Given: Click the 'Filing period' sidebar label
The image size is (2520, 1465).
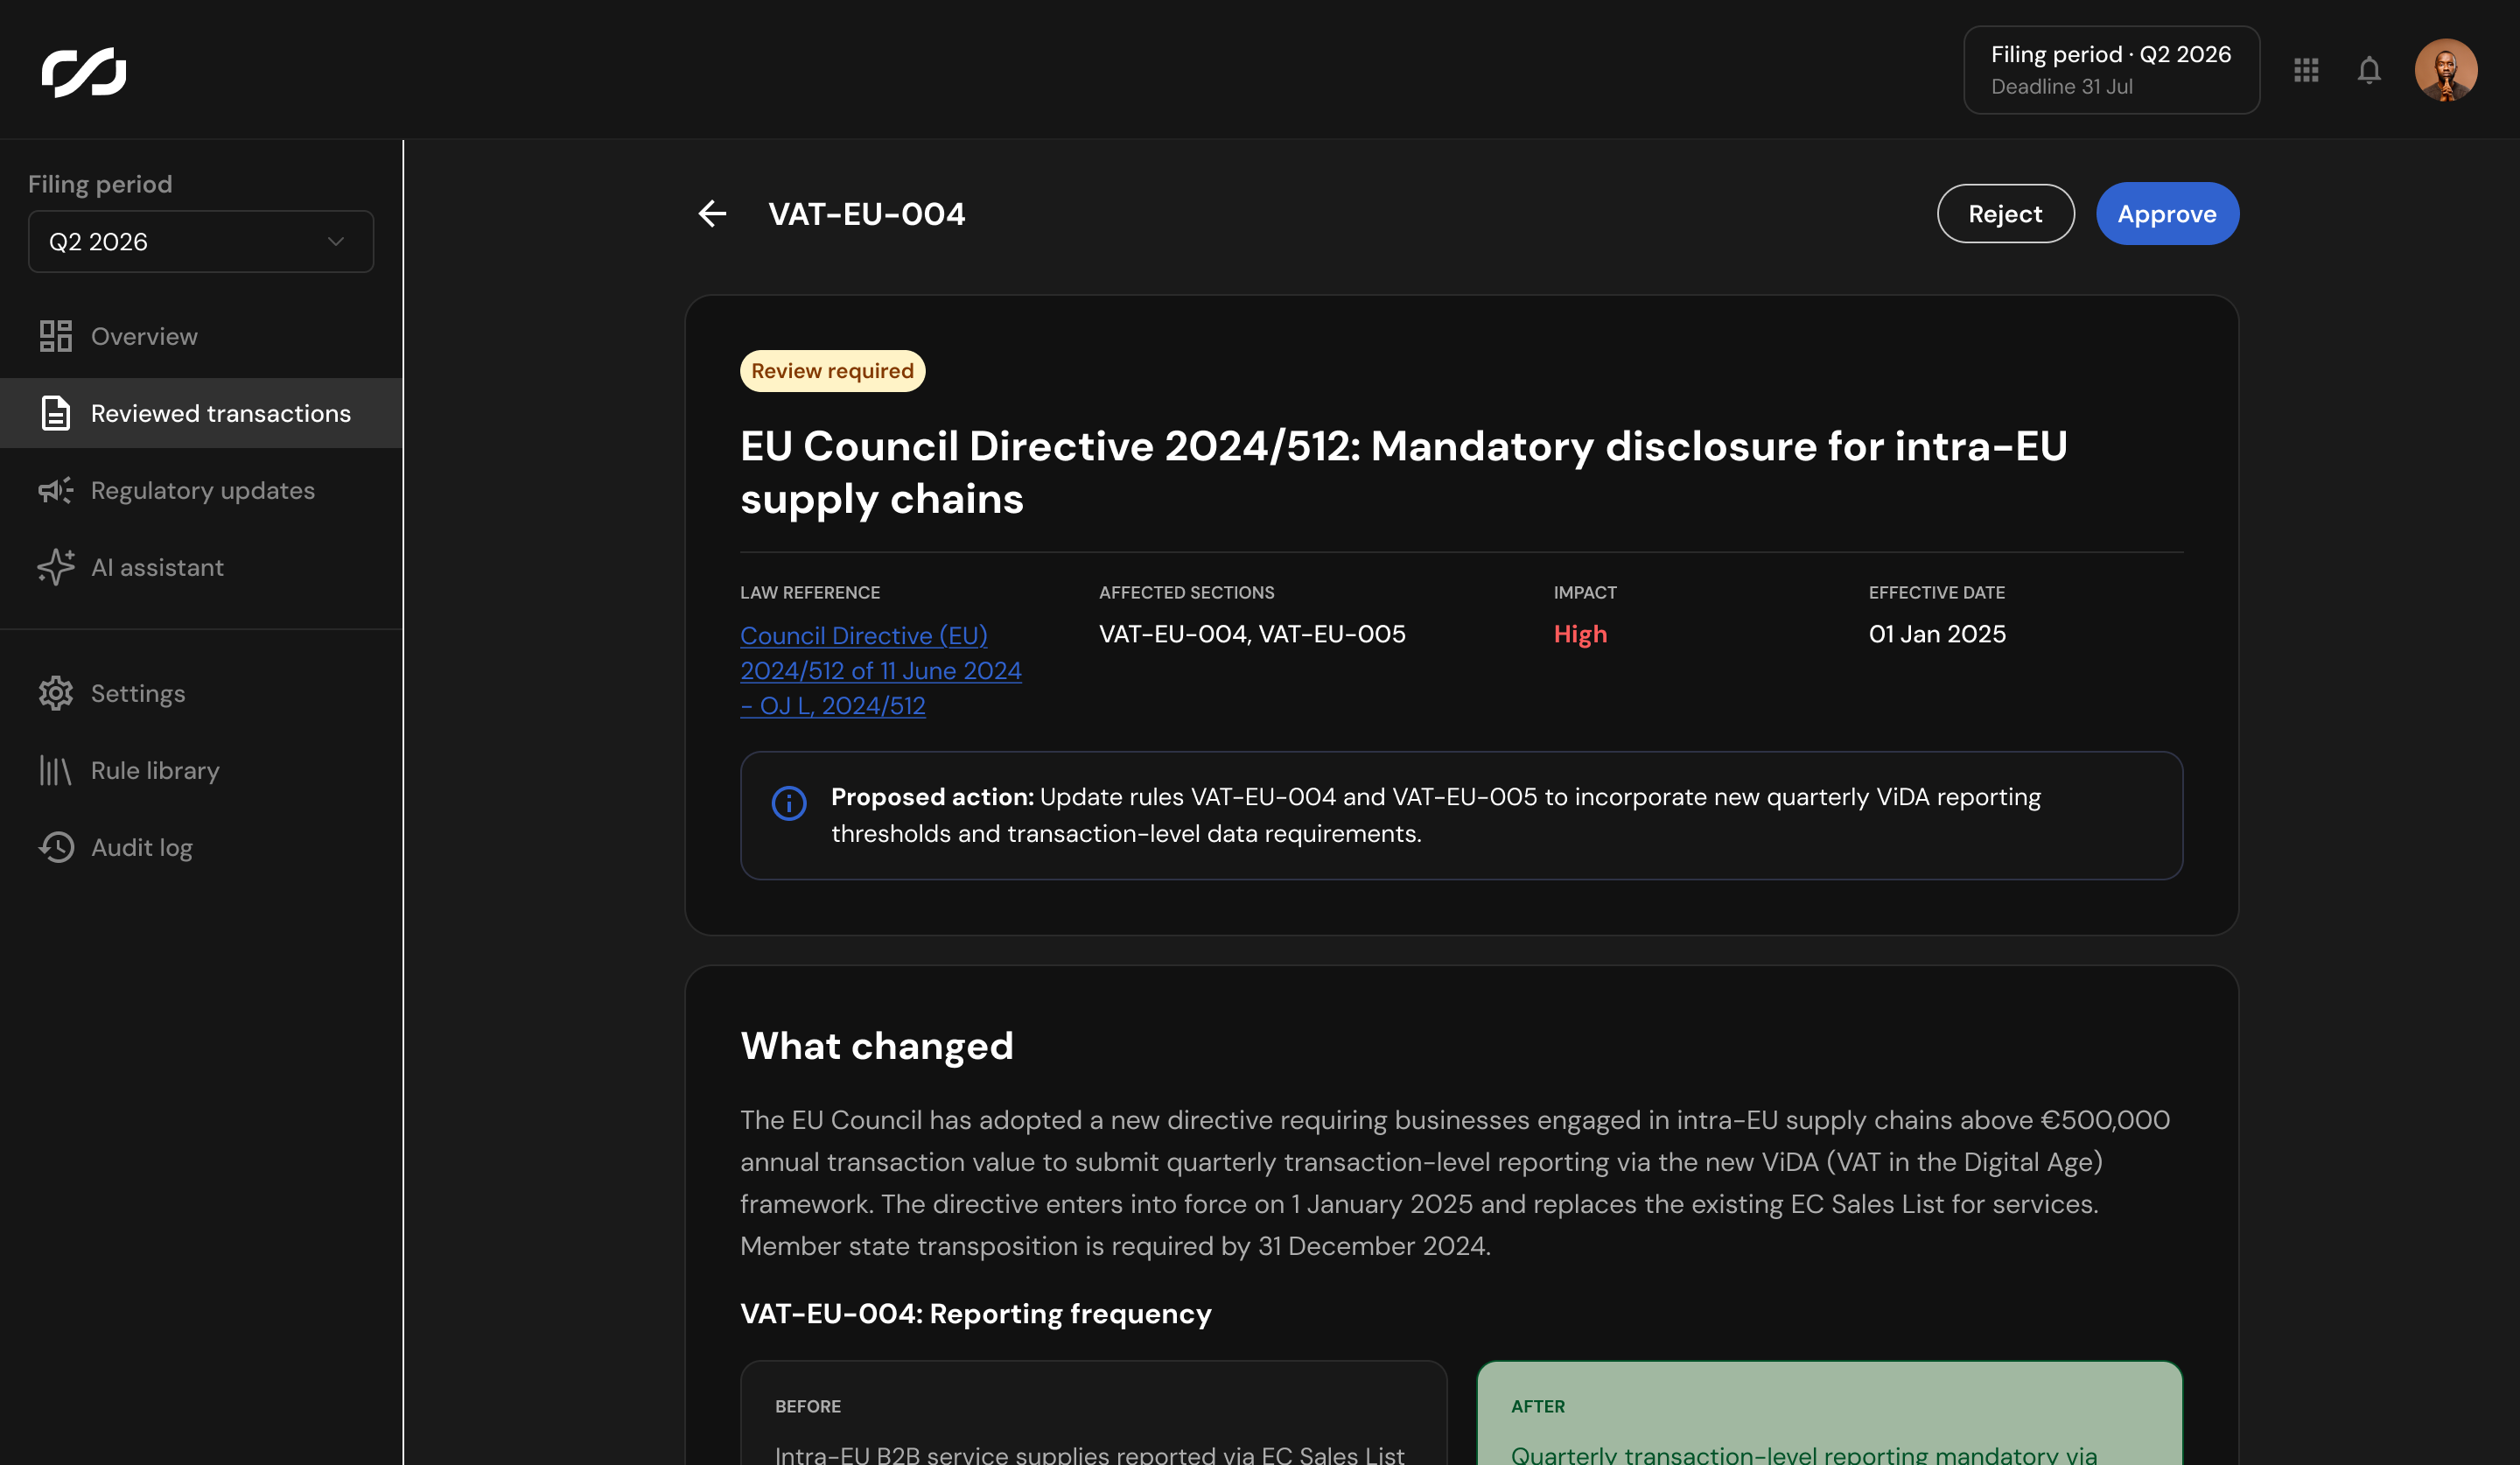Looking at the screenshot, I should (100, 184).
